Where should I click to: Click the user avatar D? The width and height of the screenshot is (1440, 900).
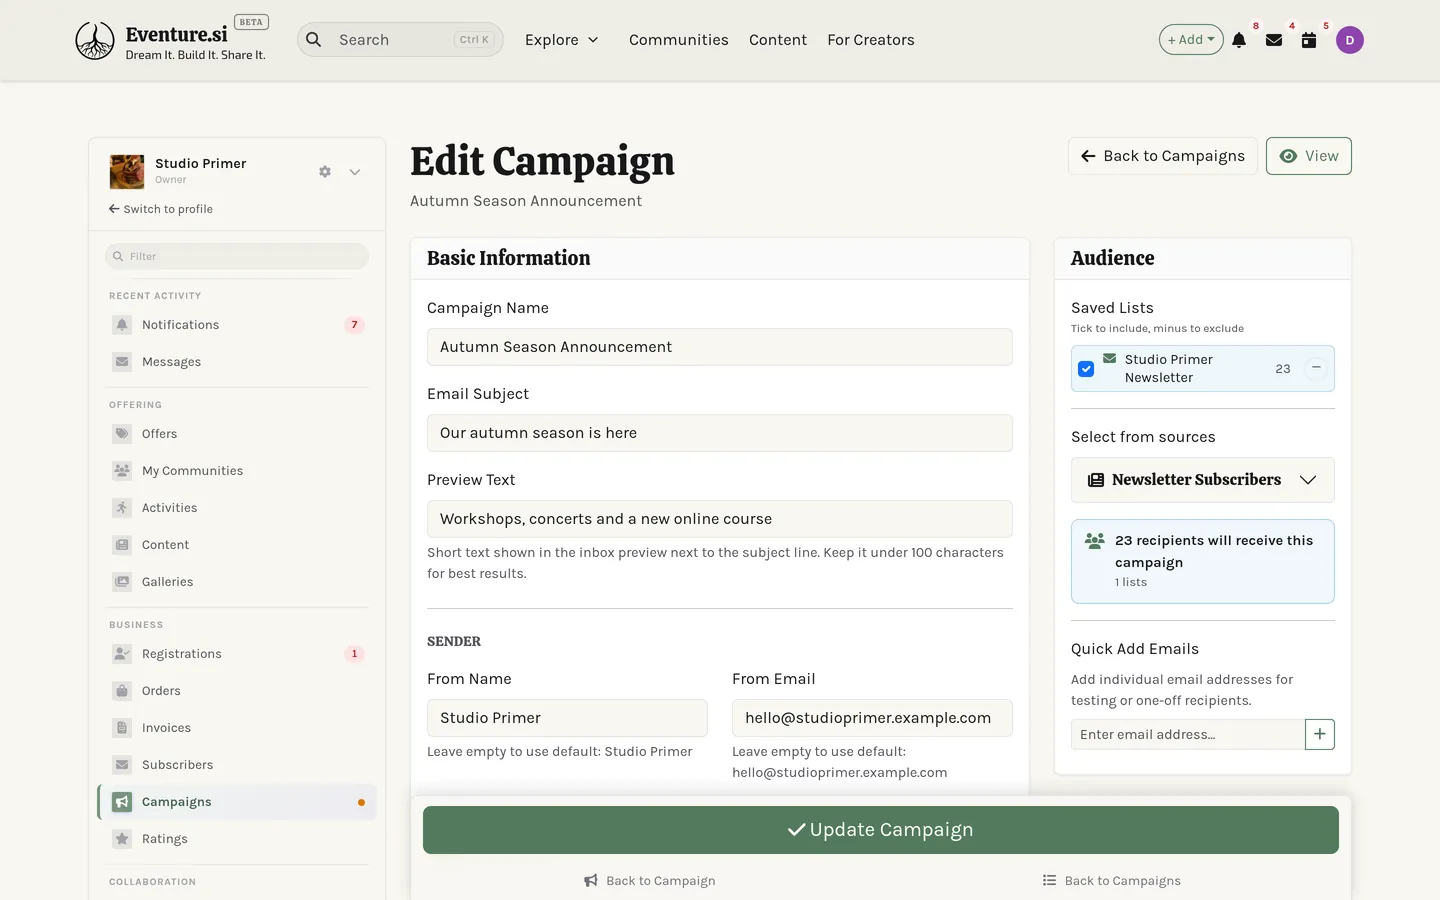pyautogui.click(x=1350, y=40)
